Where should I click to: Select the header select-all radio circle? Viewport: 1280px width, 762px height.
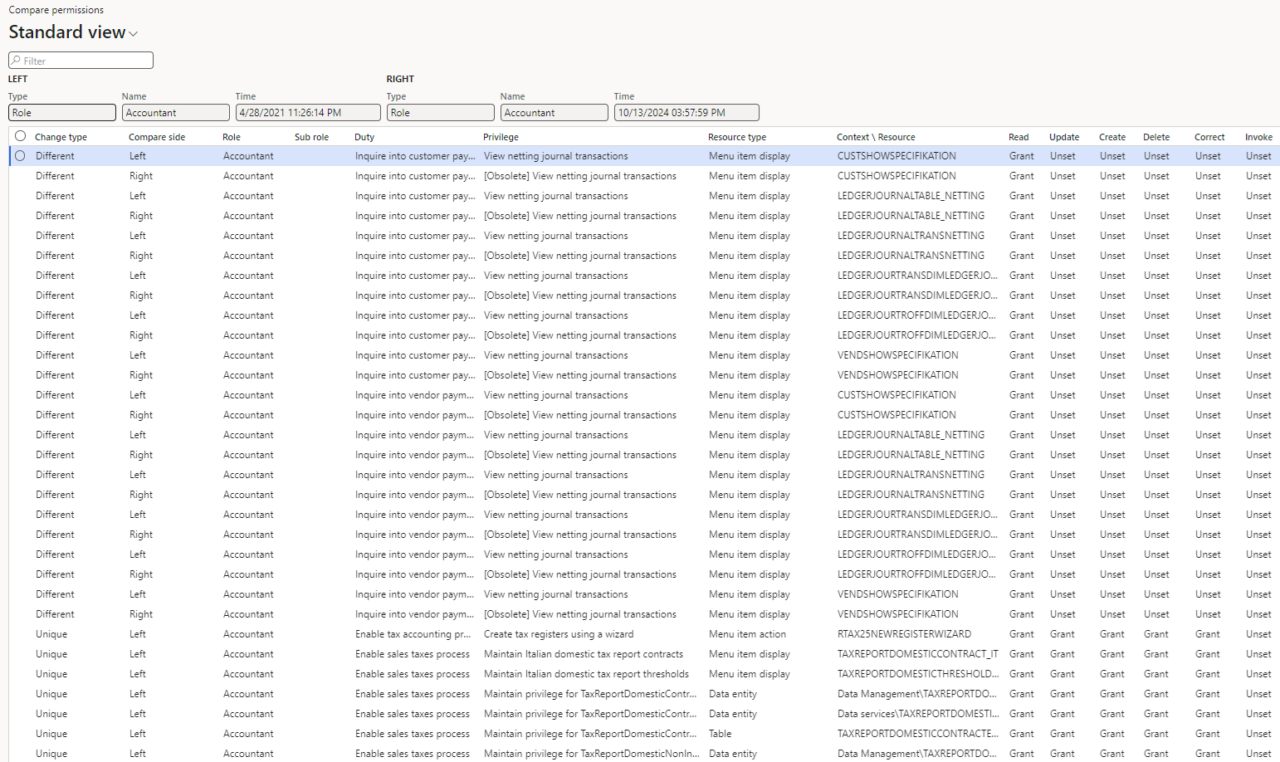20,136
